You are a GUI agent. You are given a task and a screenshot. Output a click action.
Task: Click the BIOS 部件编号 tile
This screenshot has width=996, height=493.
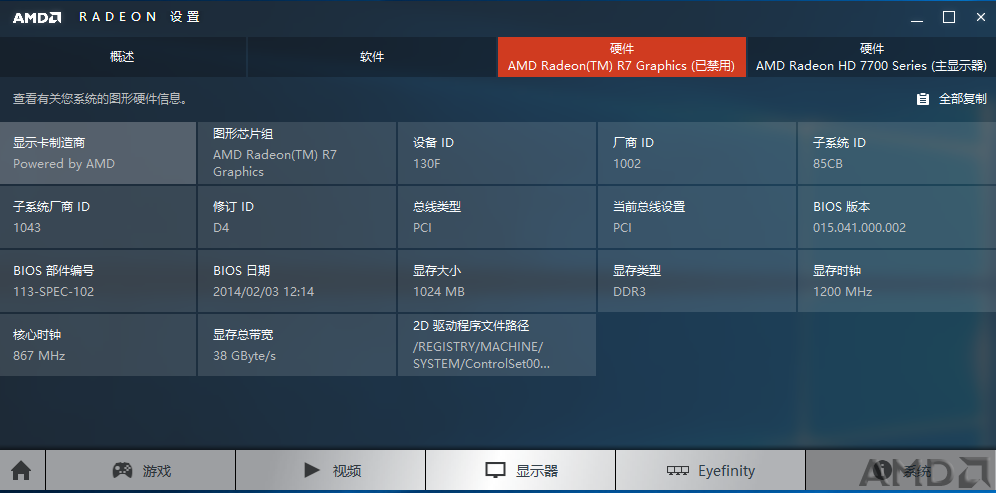(x=98, y=281)
